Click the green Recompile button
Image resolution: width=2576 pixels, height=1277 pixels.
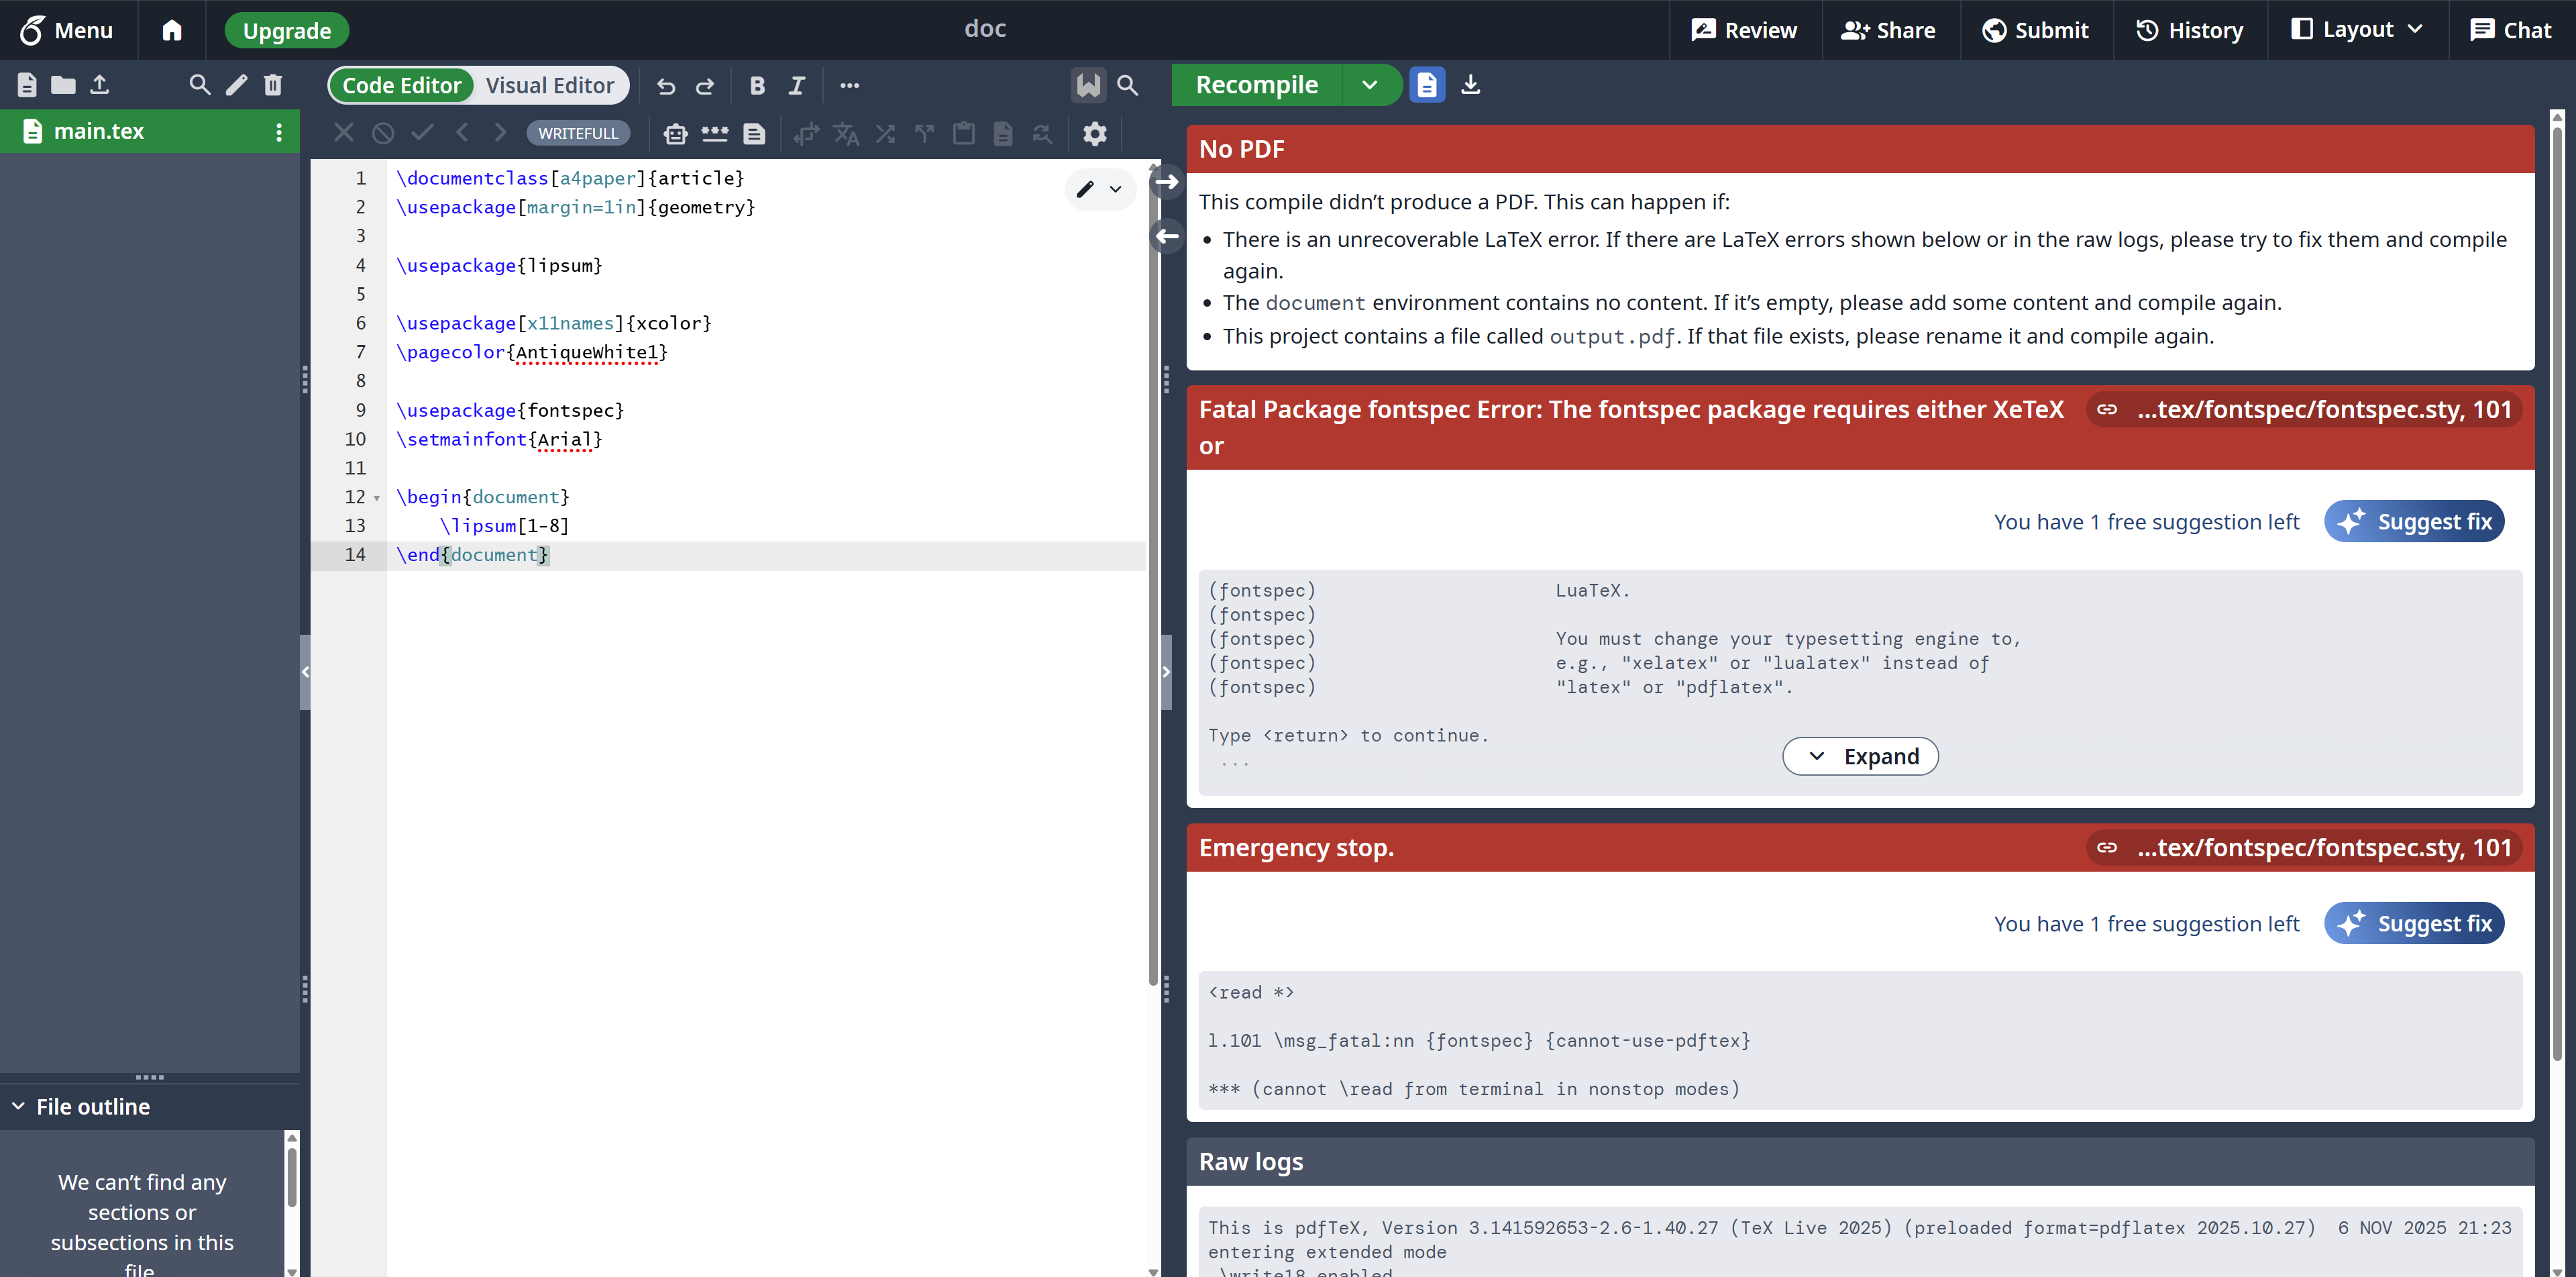pyautogui.click(x=1256, y=85)
